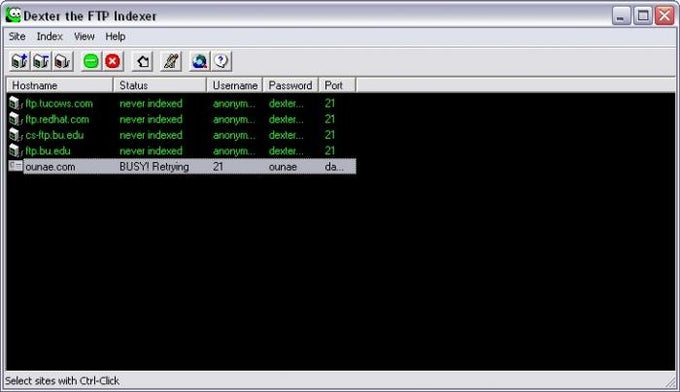
Task: Click never indexed status of cs-ftp.bu.edu
Action: pos(151,135)
